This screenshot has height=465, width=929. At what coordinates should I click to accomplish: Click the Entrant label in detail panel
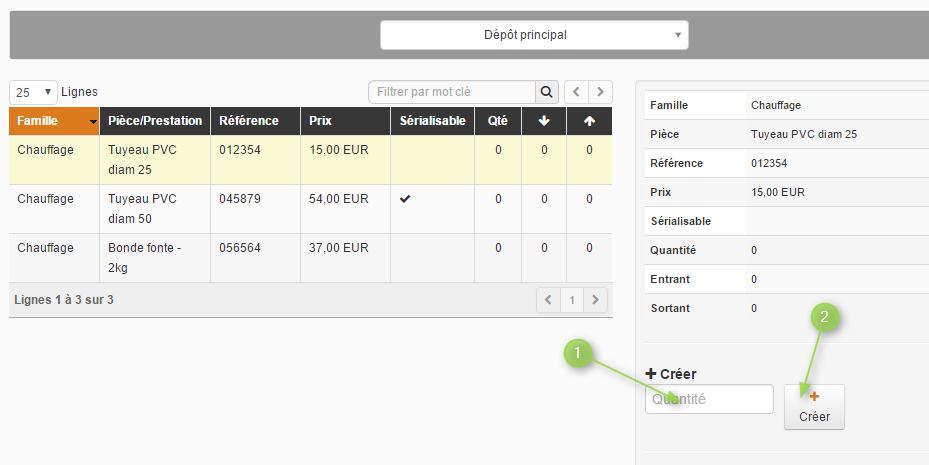pos(670,279)
